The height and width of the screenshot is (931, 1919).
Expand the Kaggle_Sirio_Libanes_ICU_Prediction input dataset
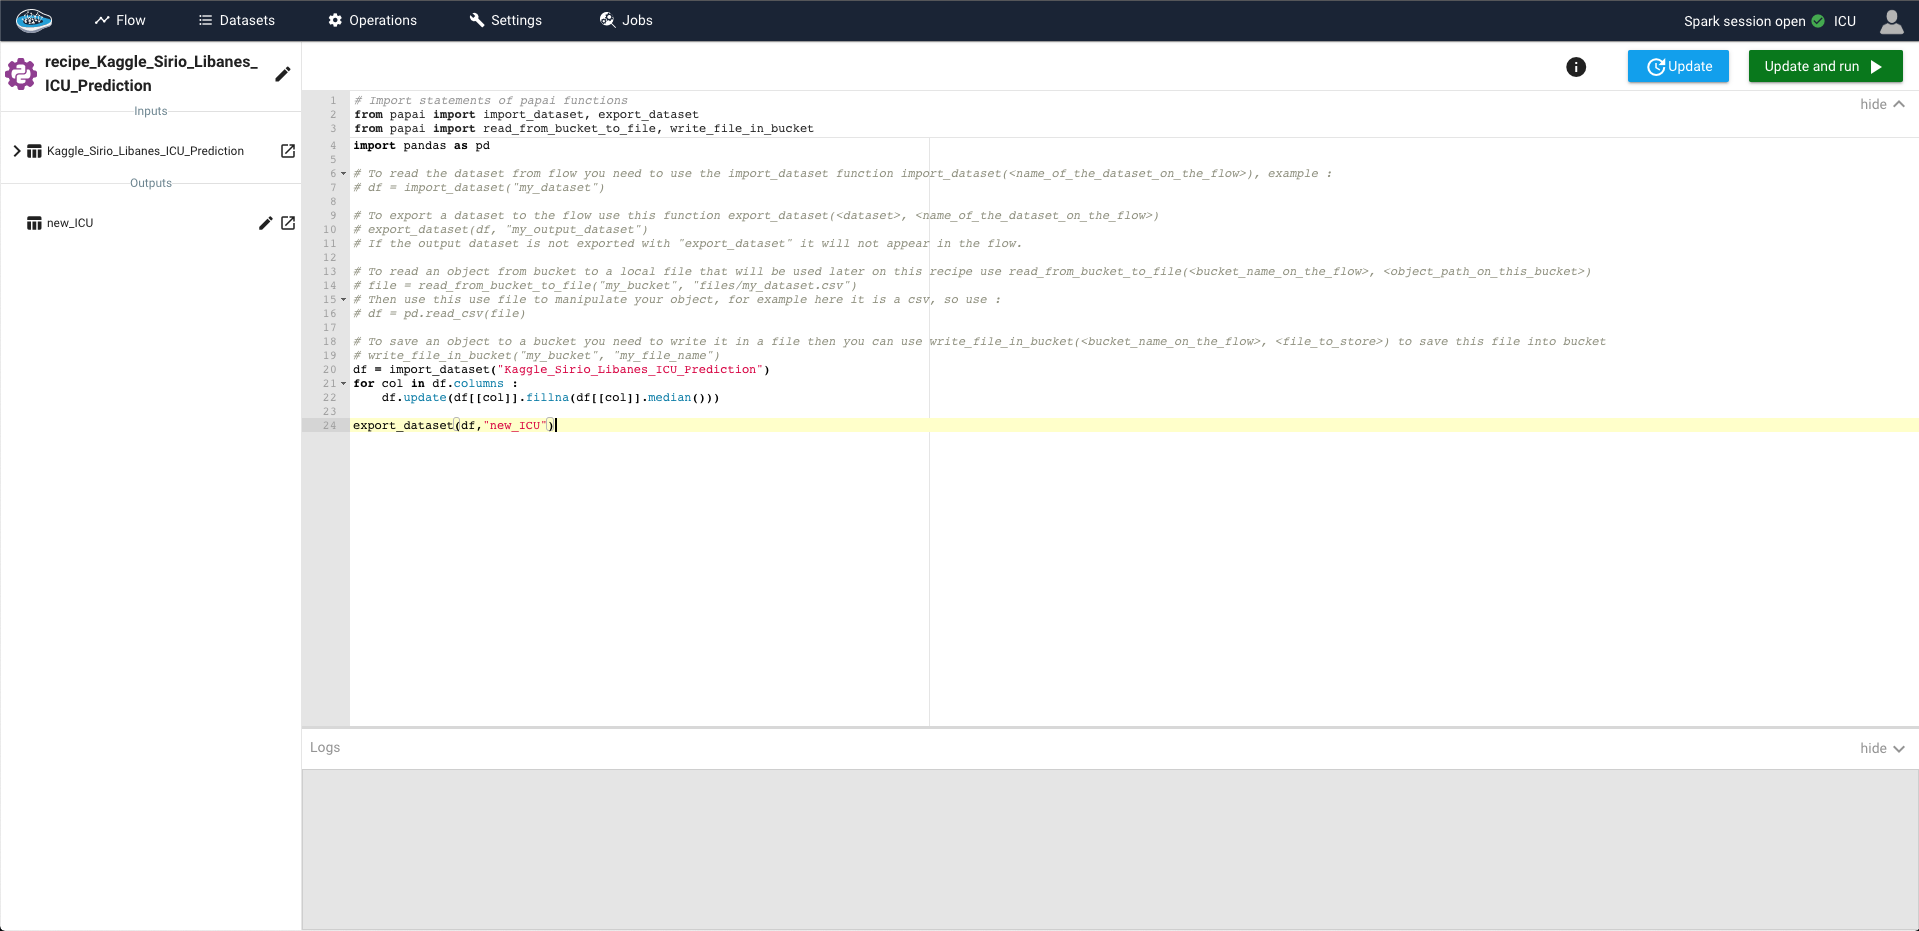click(x=17, y=151)
